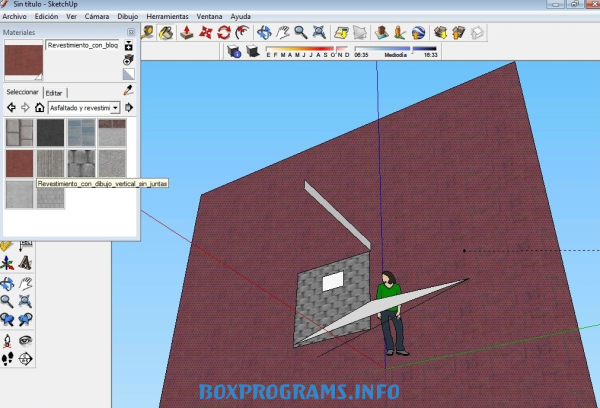Choose the blue tile material thumbnail
This screenshot has width=600, height=408.
(81, 132)
